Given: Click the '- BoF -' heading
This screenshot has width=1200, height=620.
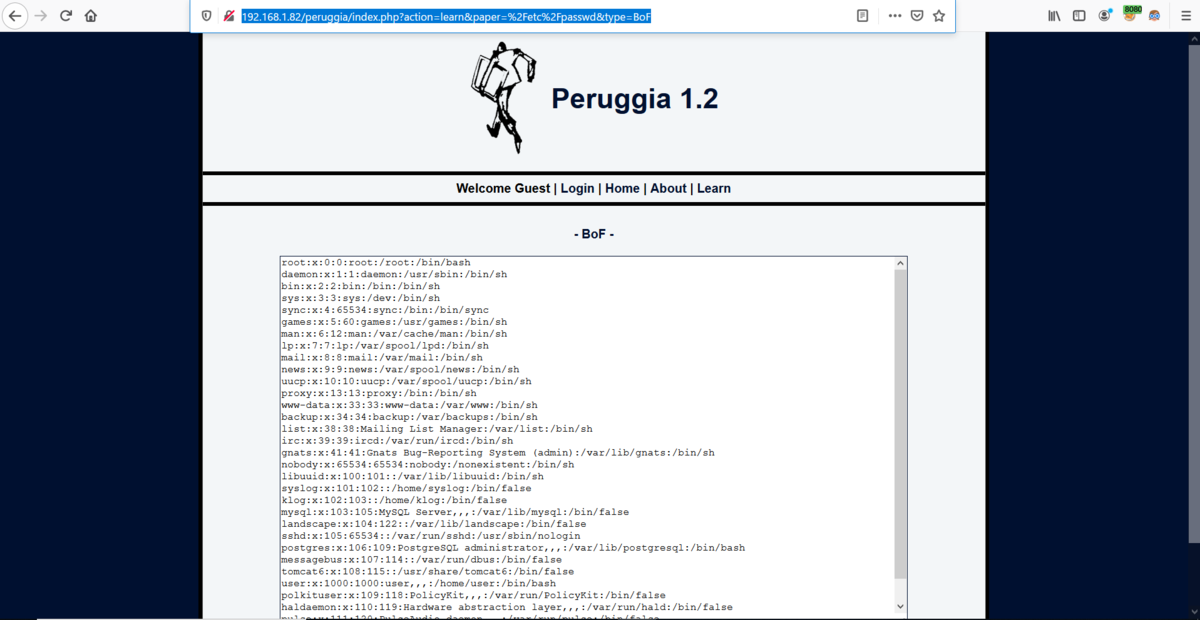Looking at the screenshot, I should click(594, 234).
